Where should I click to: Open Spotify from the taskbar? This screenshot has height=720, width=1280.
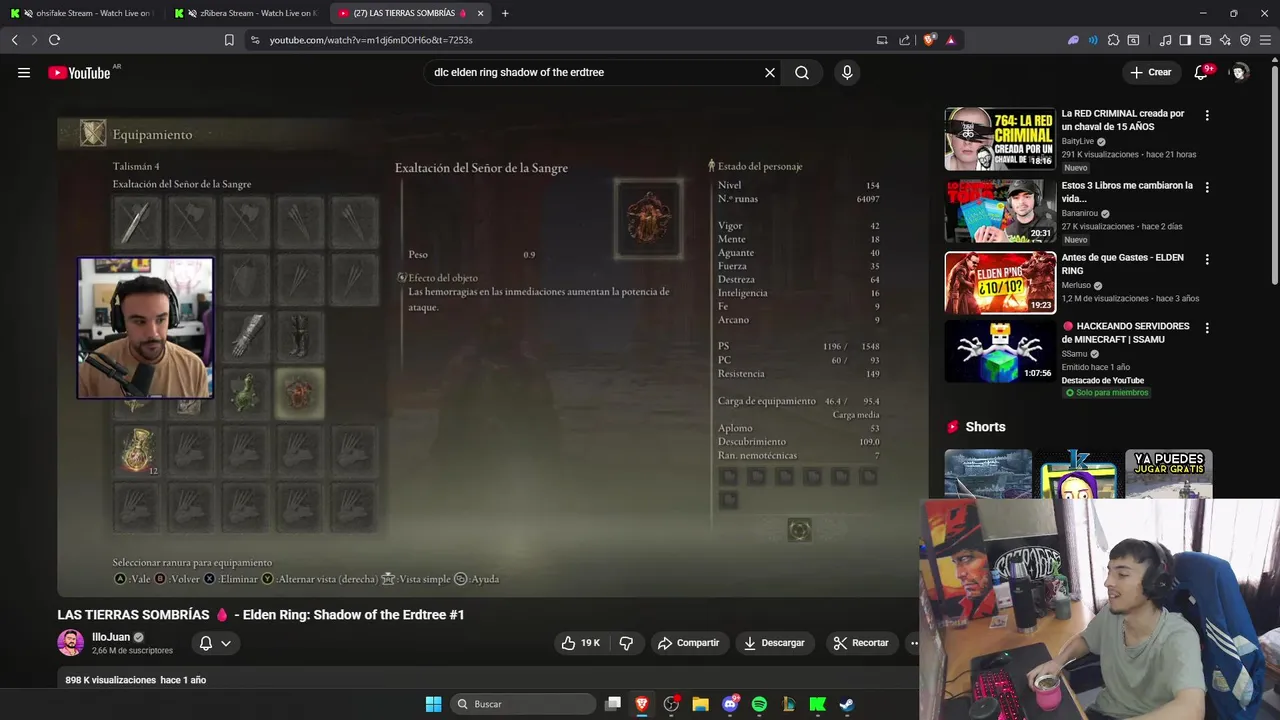point(759,704)
